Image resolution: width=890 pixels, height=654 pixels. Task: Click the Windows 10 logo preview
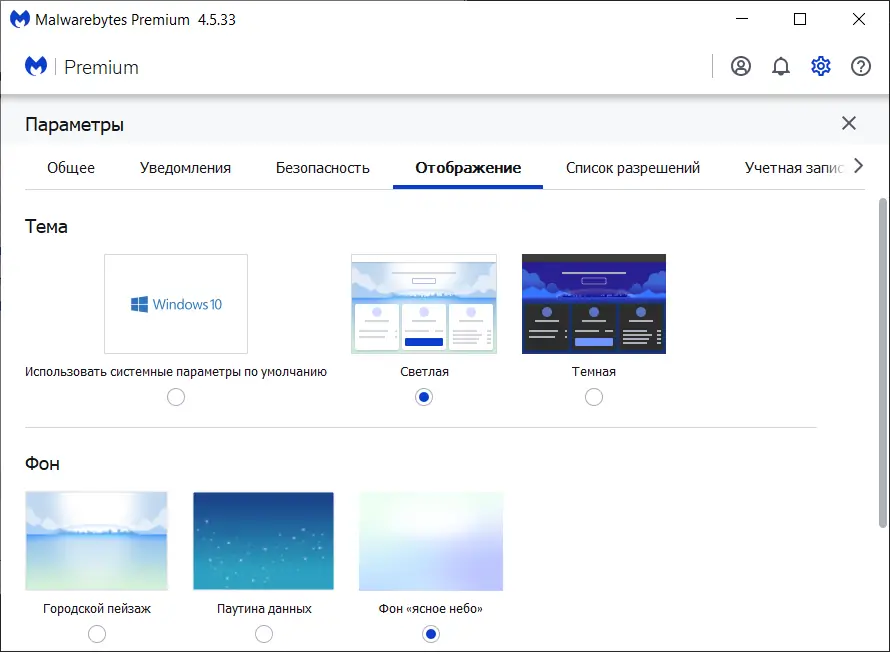(x=176, y=302)
